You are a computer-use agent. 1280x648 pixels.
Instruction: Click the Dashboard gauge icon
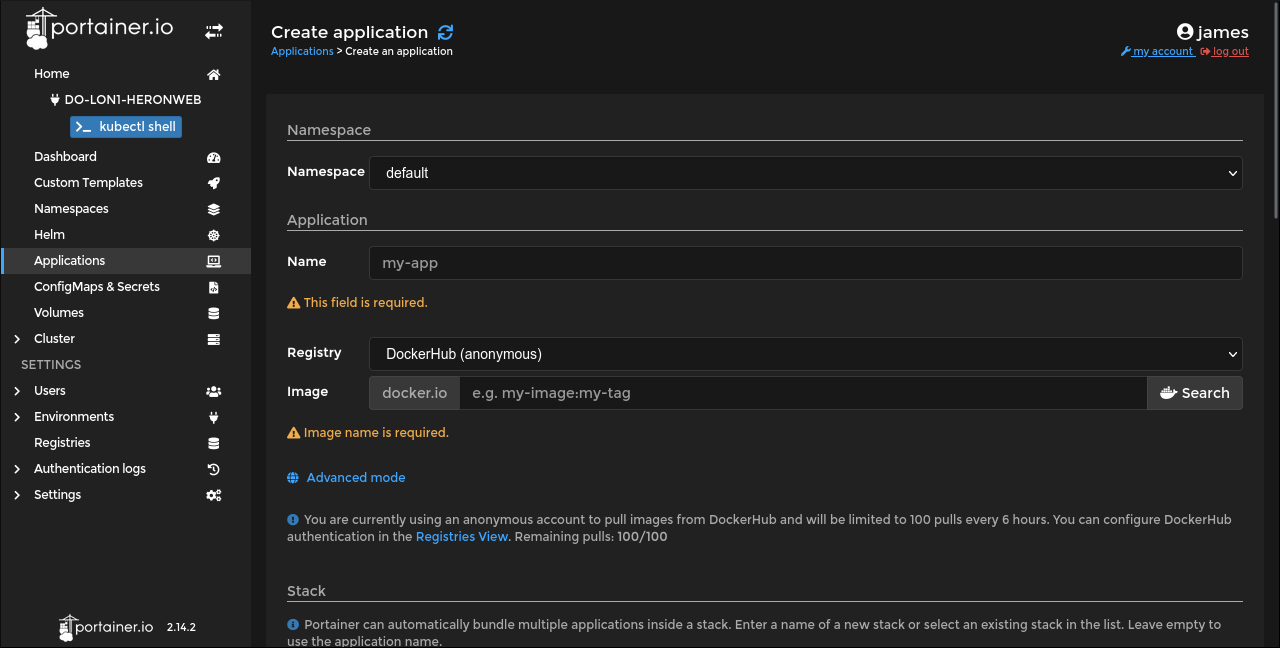point(213,157)
